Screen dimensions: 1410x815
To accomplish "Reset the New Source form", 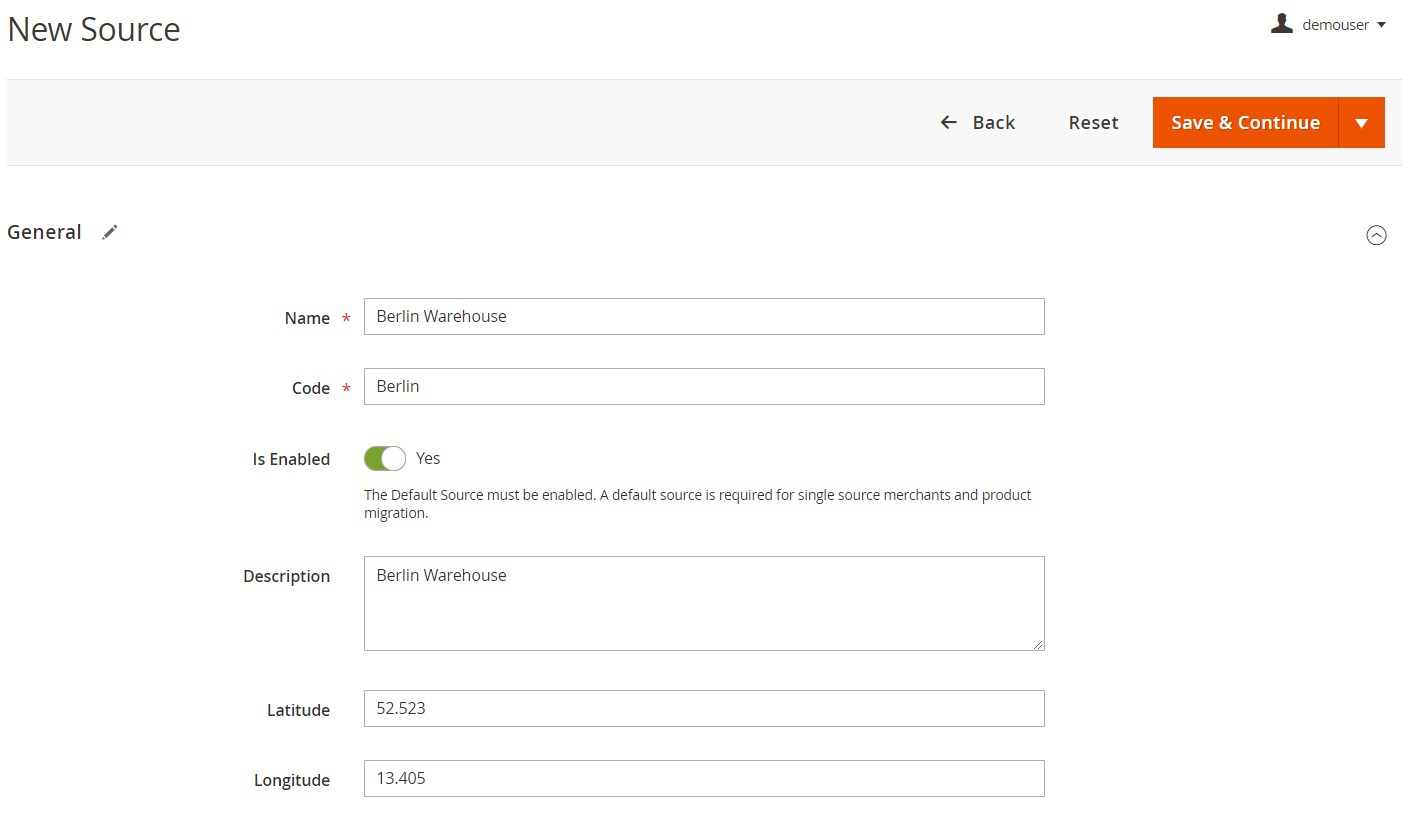I will [1093, 122].
